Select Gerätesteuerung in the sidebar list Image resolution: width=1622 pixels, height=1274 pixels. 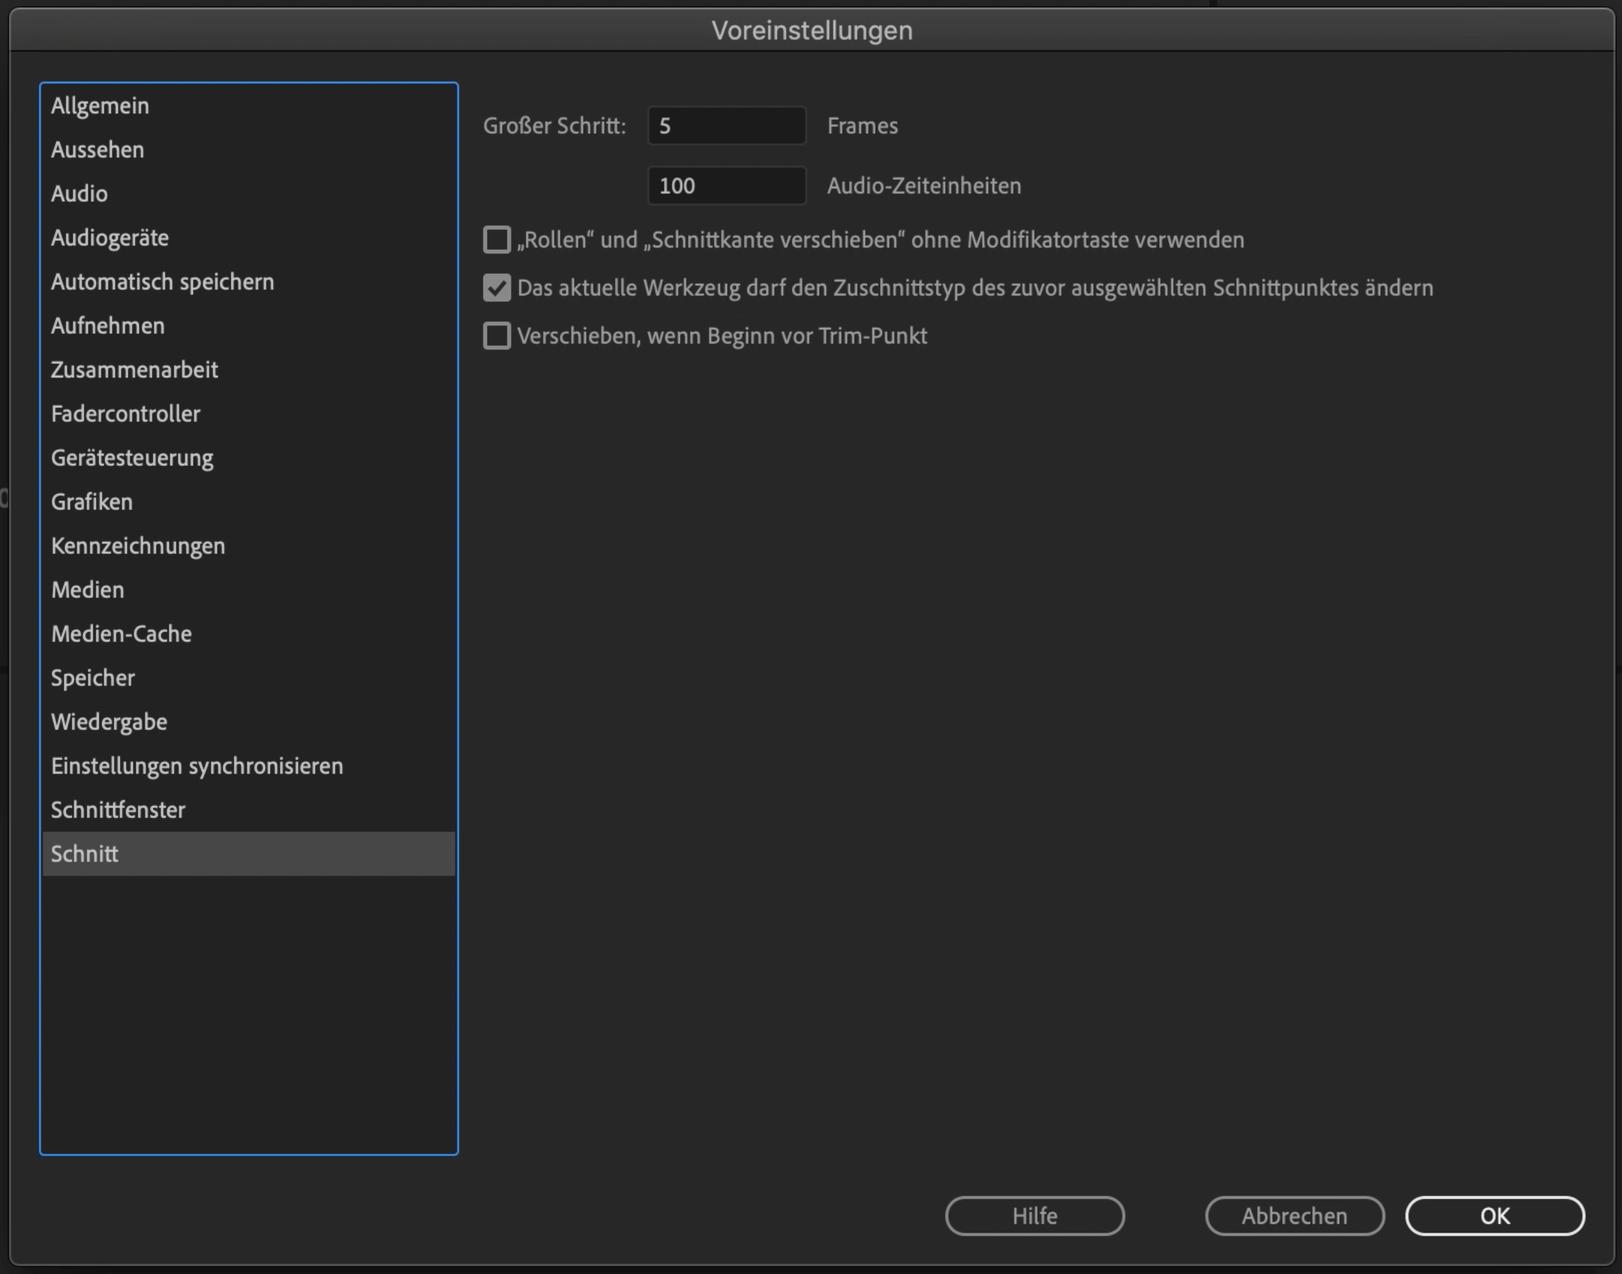[x=132, y=458]
